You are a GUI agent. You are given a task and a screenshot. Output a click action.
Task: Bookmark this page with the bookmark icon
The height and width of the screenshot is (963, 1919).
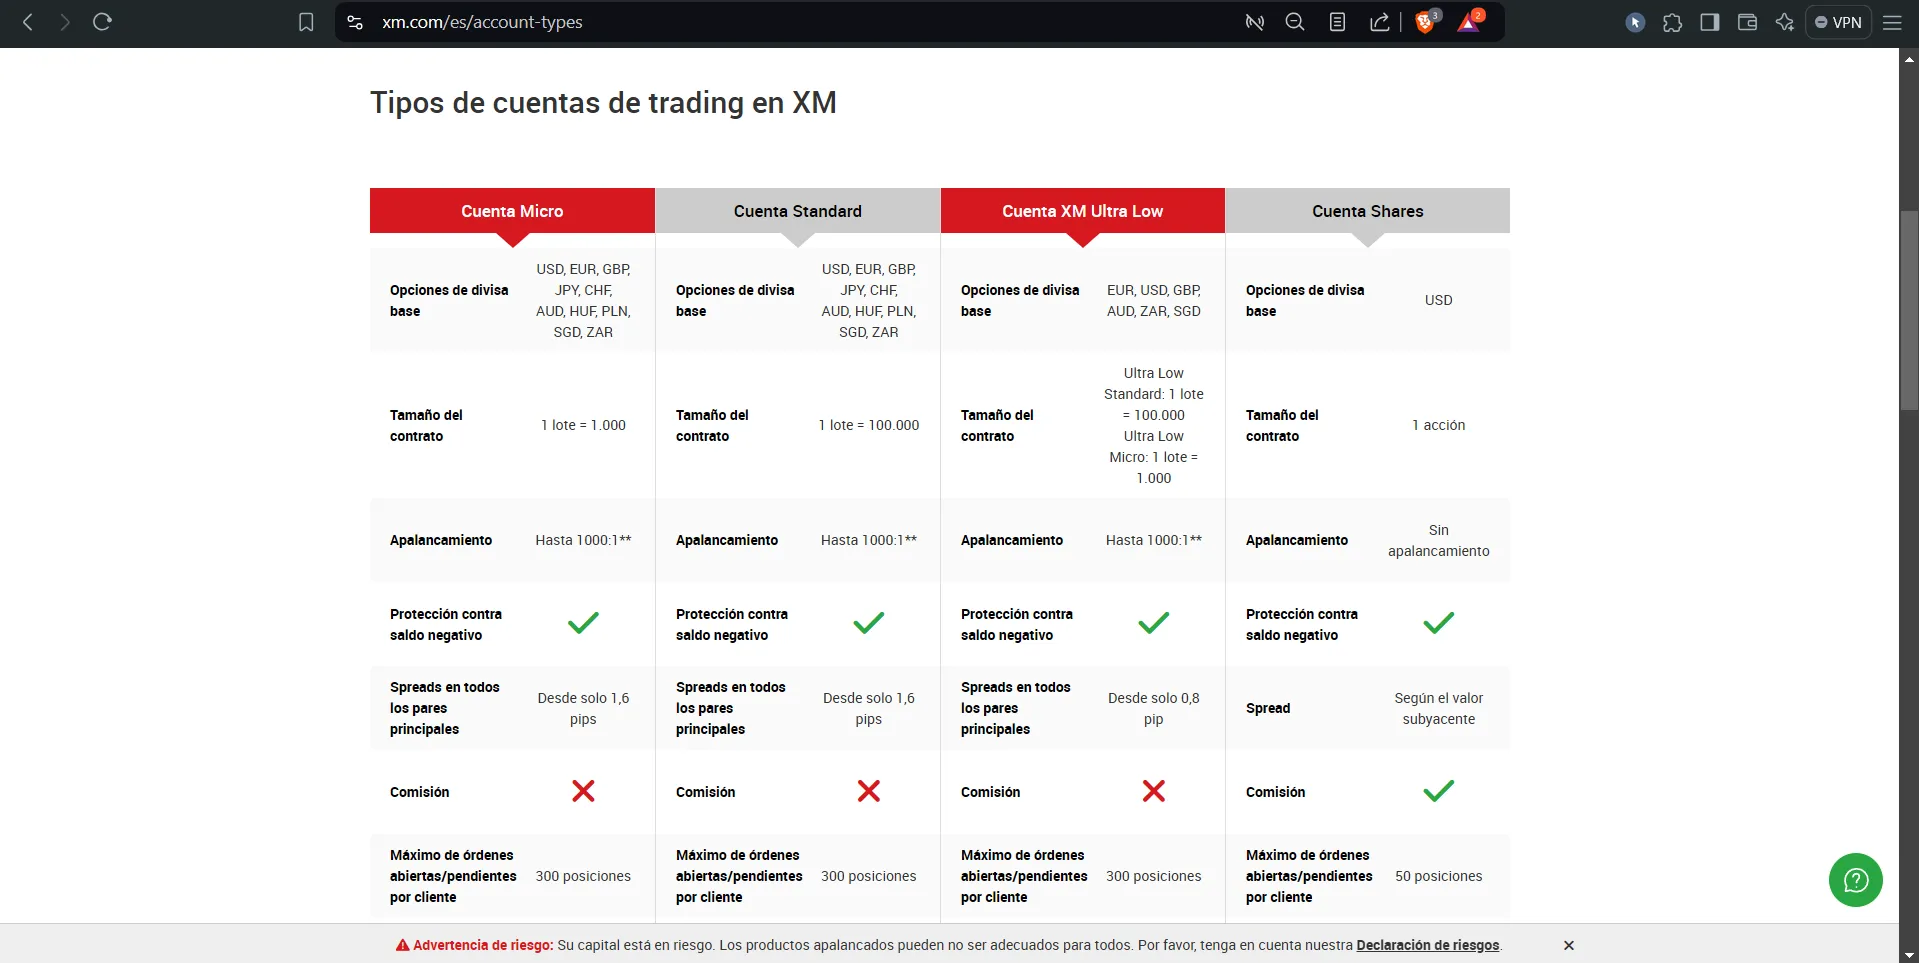(306, 22)
